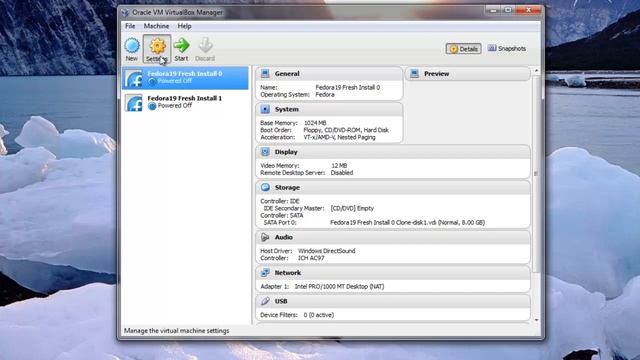Click the details pane vertical scrollbar thumb

(x=537, y=174)
